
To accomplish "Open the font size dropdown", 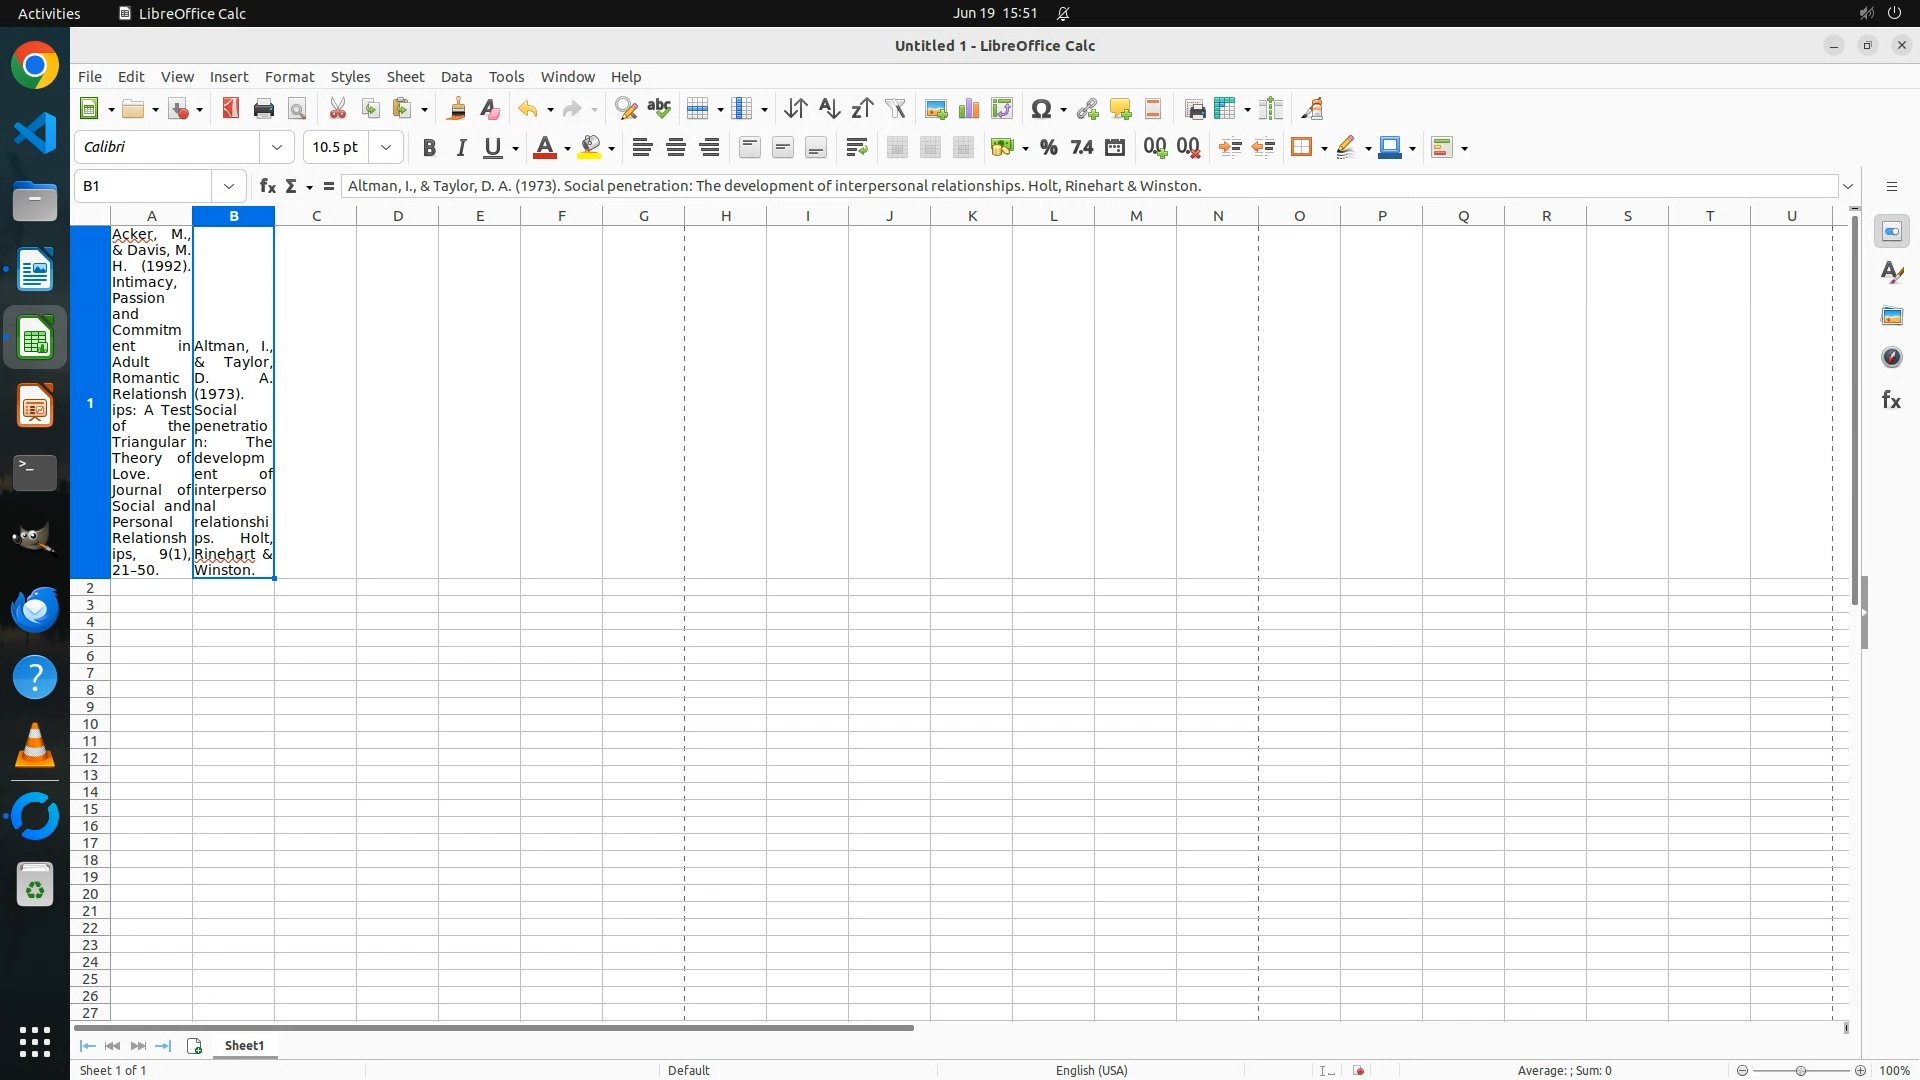I will click(x=386, y=147).
